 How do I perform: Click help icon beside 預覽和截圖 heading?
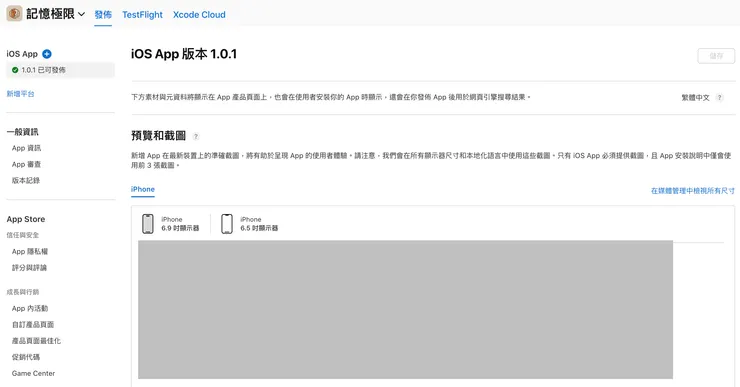pyautogui.click(x=196, y=136)
